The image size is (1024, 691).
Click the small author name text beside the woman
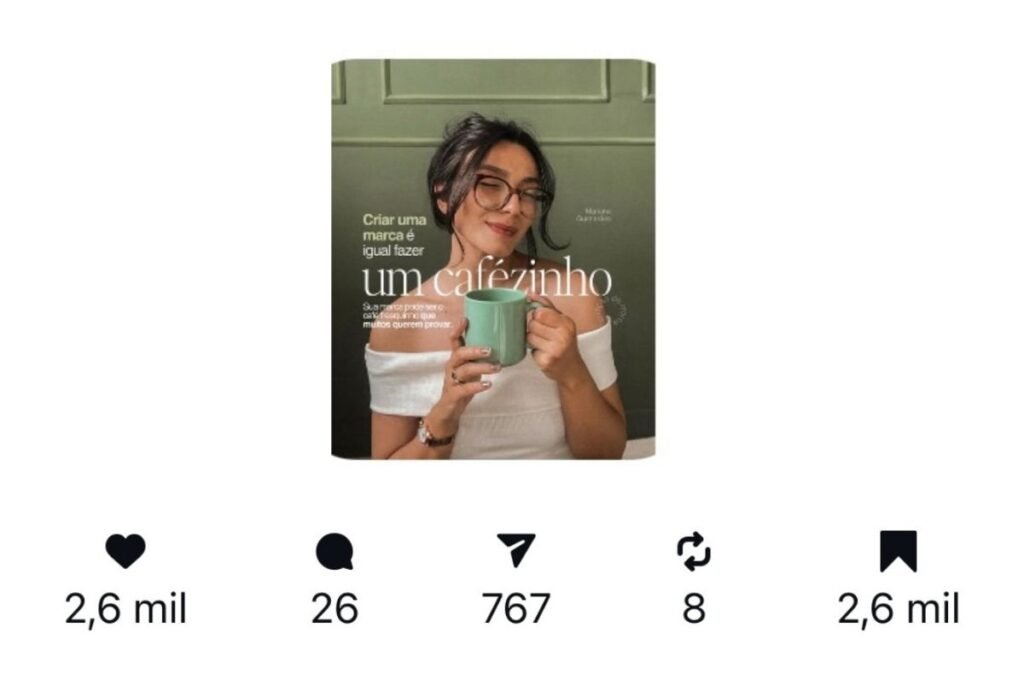point(594,214)
